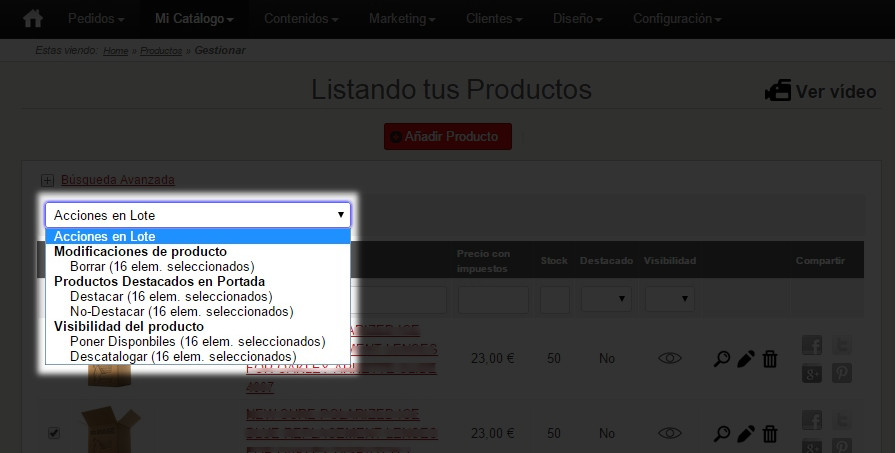895x453 pixels.
Task: Select the highlighted Acciones en Lote option
Action: 197,236
